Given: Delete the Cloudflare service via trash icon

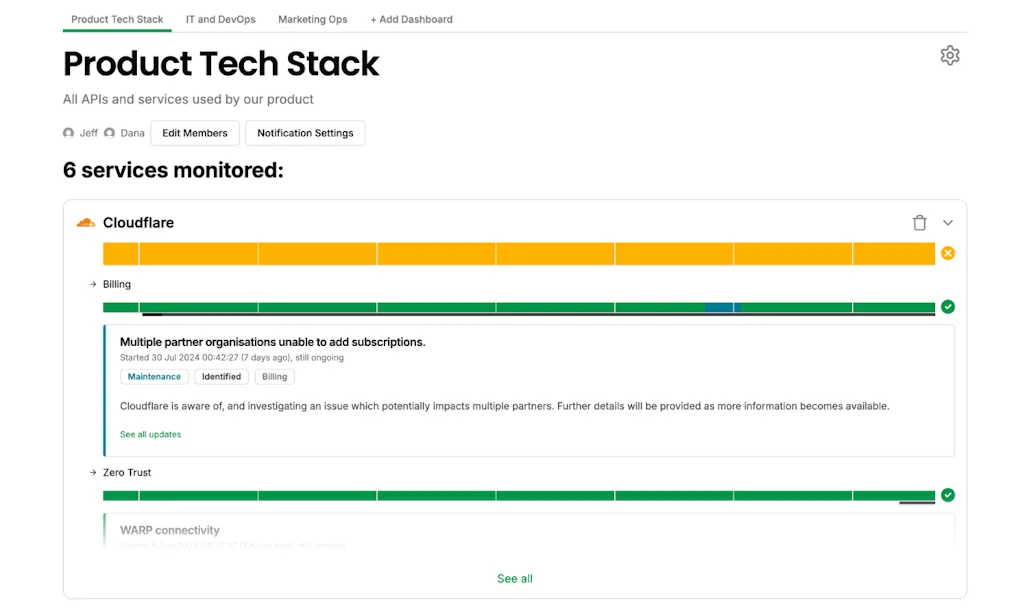Looking at the screenshot, I should [x=919, y=222].
